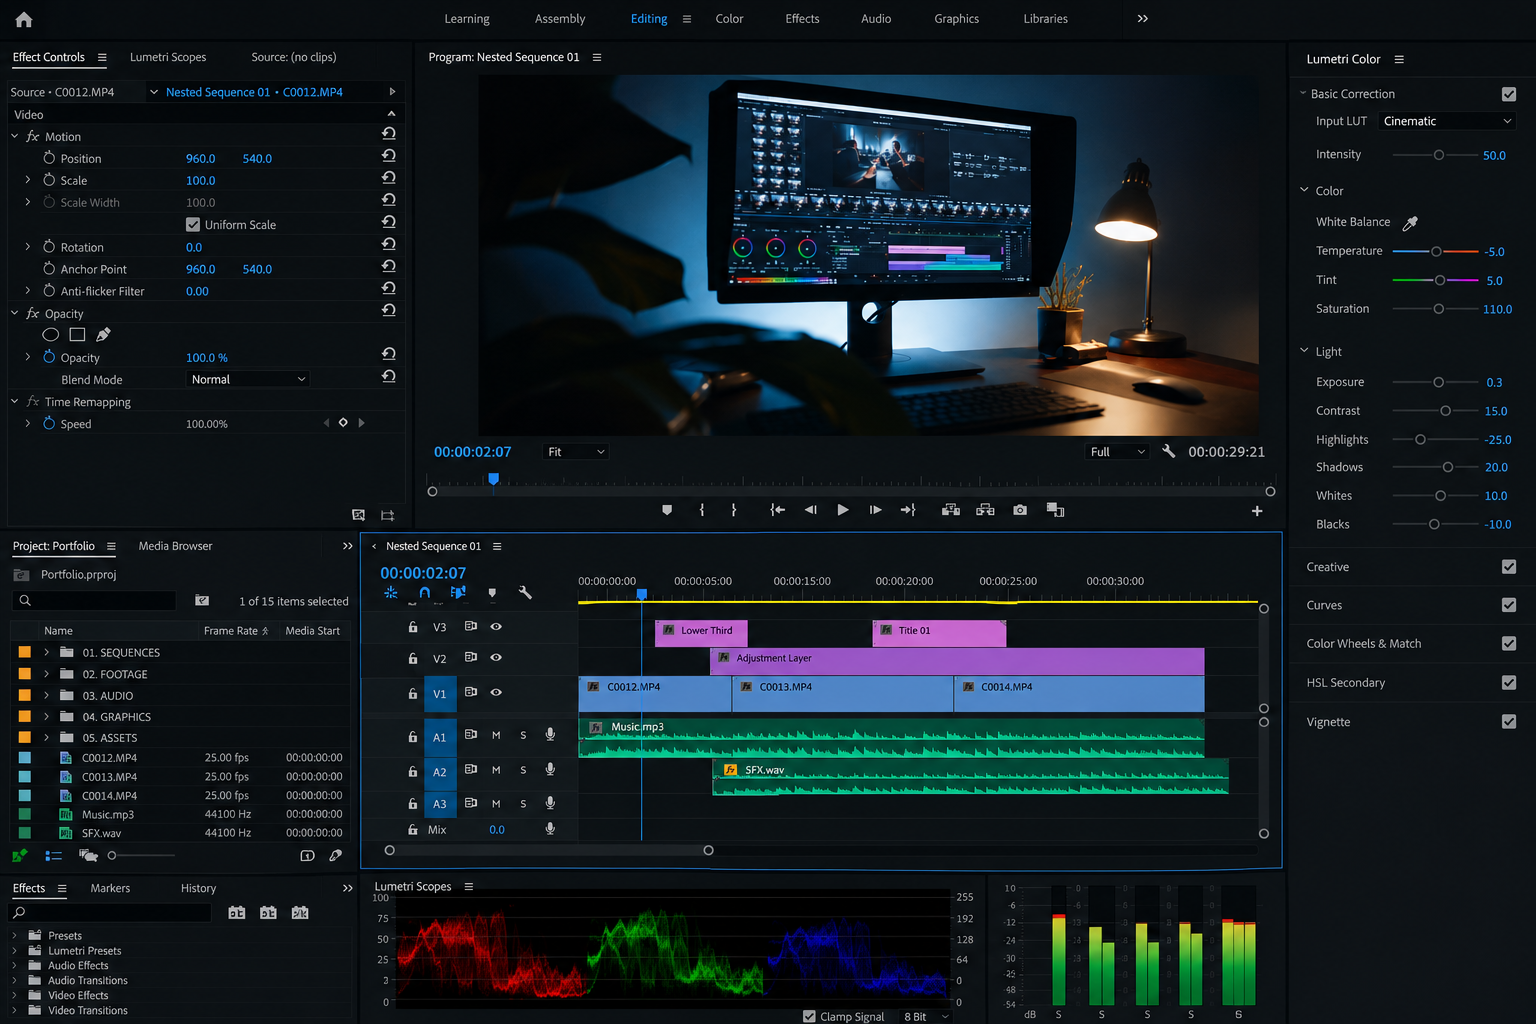Image resolution: width=1536 pixels, height=1024 pixels.
Task: Open the Blend Mode Normal dropdown
Action: tap(249, 380)
